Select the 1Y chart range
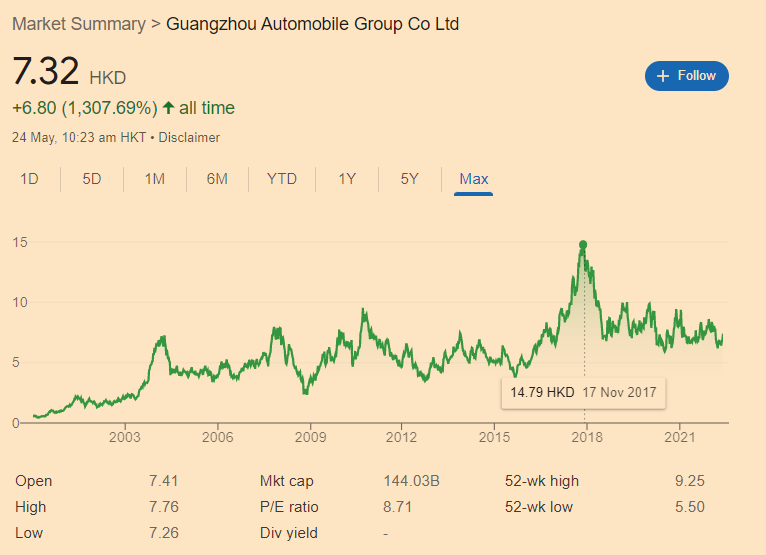The width and height of the screenshot is (766, 555). tap(347, 179)
